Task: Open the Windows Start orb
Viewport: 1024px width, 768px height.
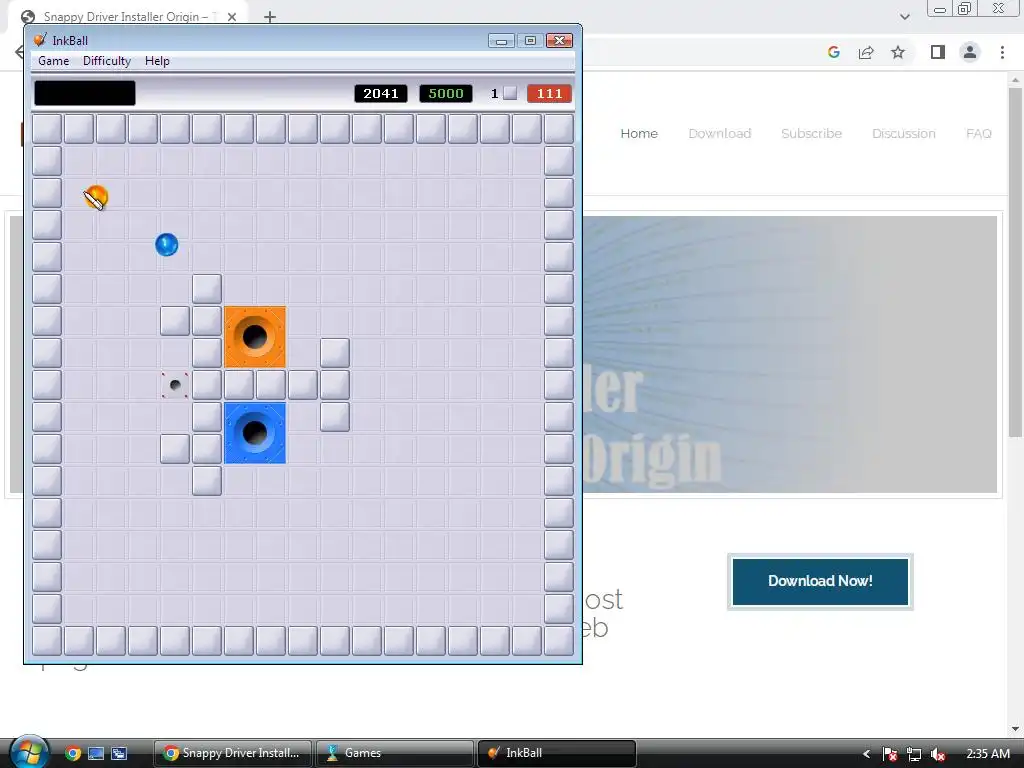Action: point(28,751)
